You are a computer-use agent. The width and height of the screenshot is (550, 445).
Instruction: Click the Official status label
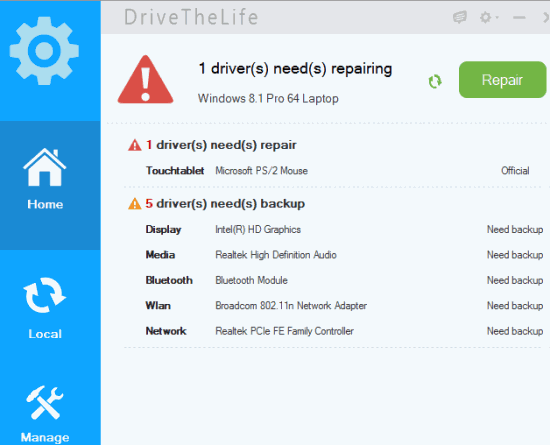point(515,171)
